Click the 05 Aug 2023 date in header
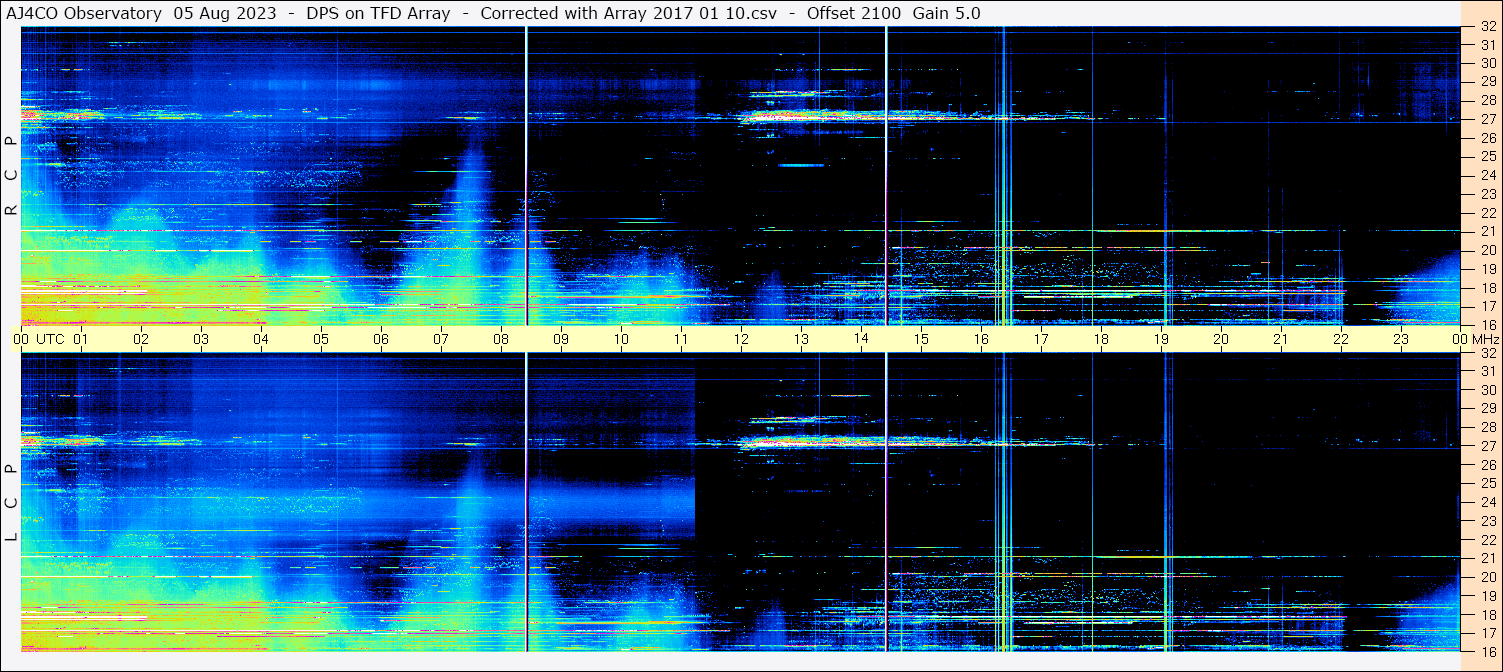This screenshot has height=672, width=1503. coord(225,13)
